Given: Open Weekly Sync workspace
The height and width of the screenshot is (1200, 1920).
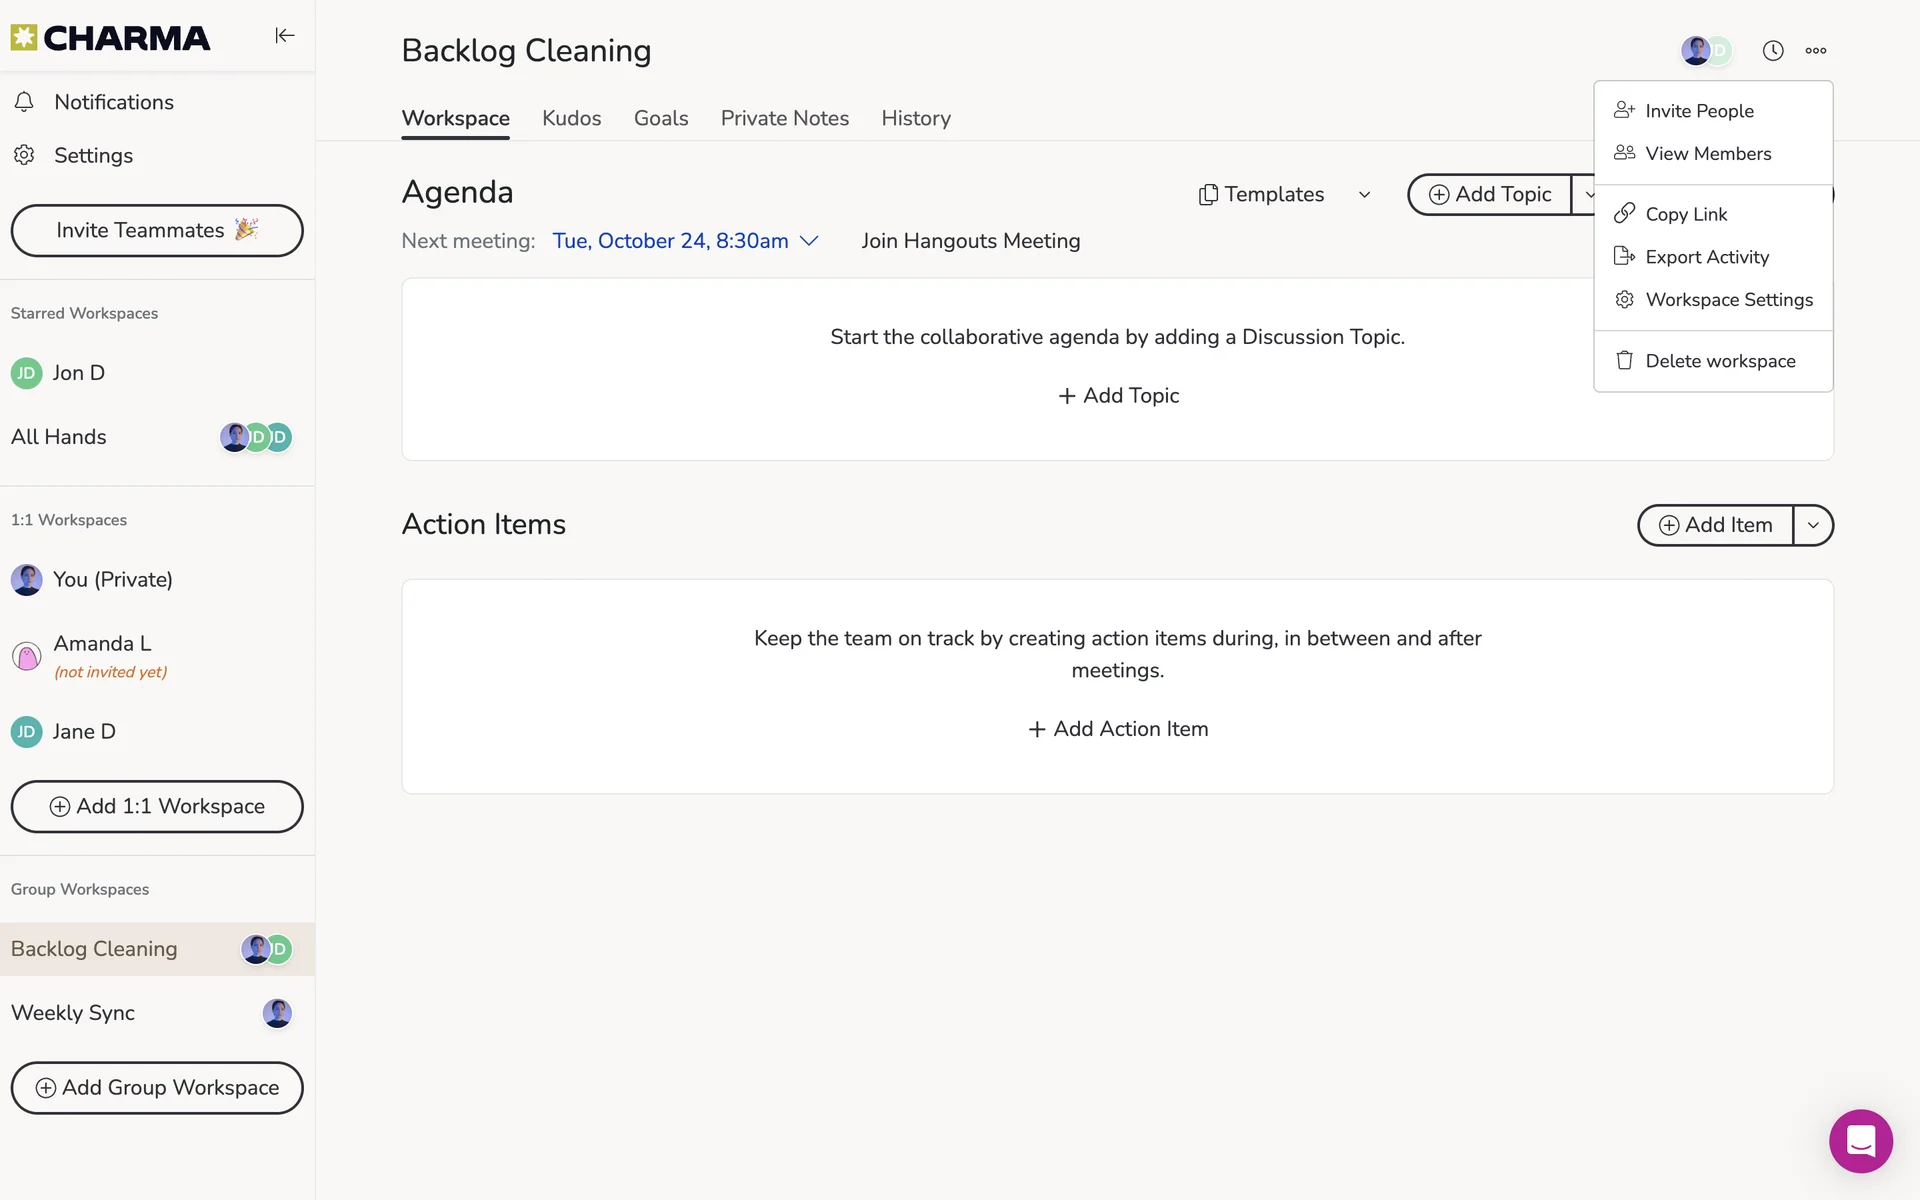Looking at the screenshot, I should [73, 1013].
